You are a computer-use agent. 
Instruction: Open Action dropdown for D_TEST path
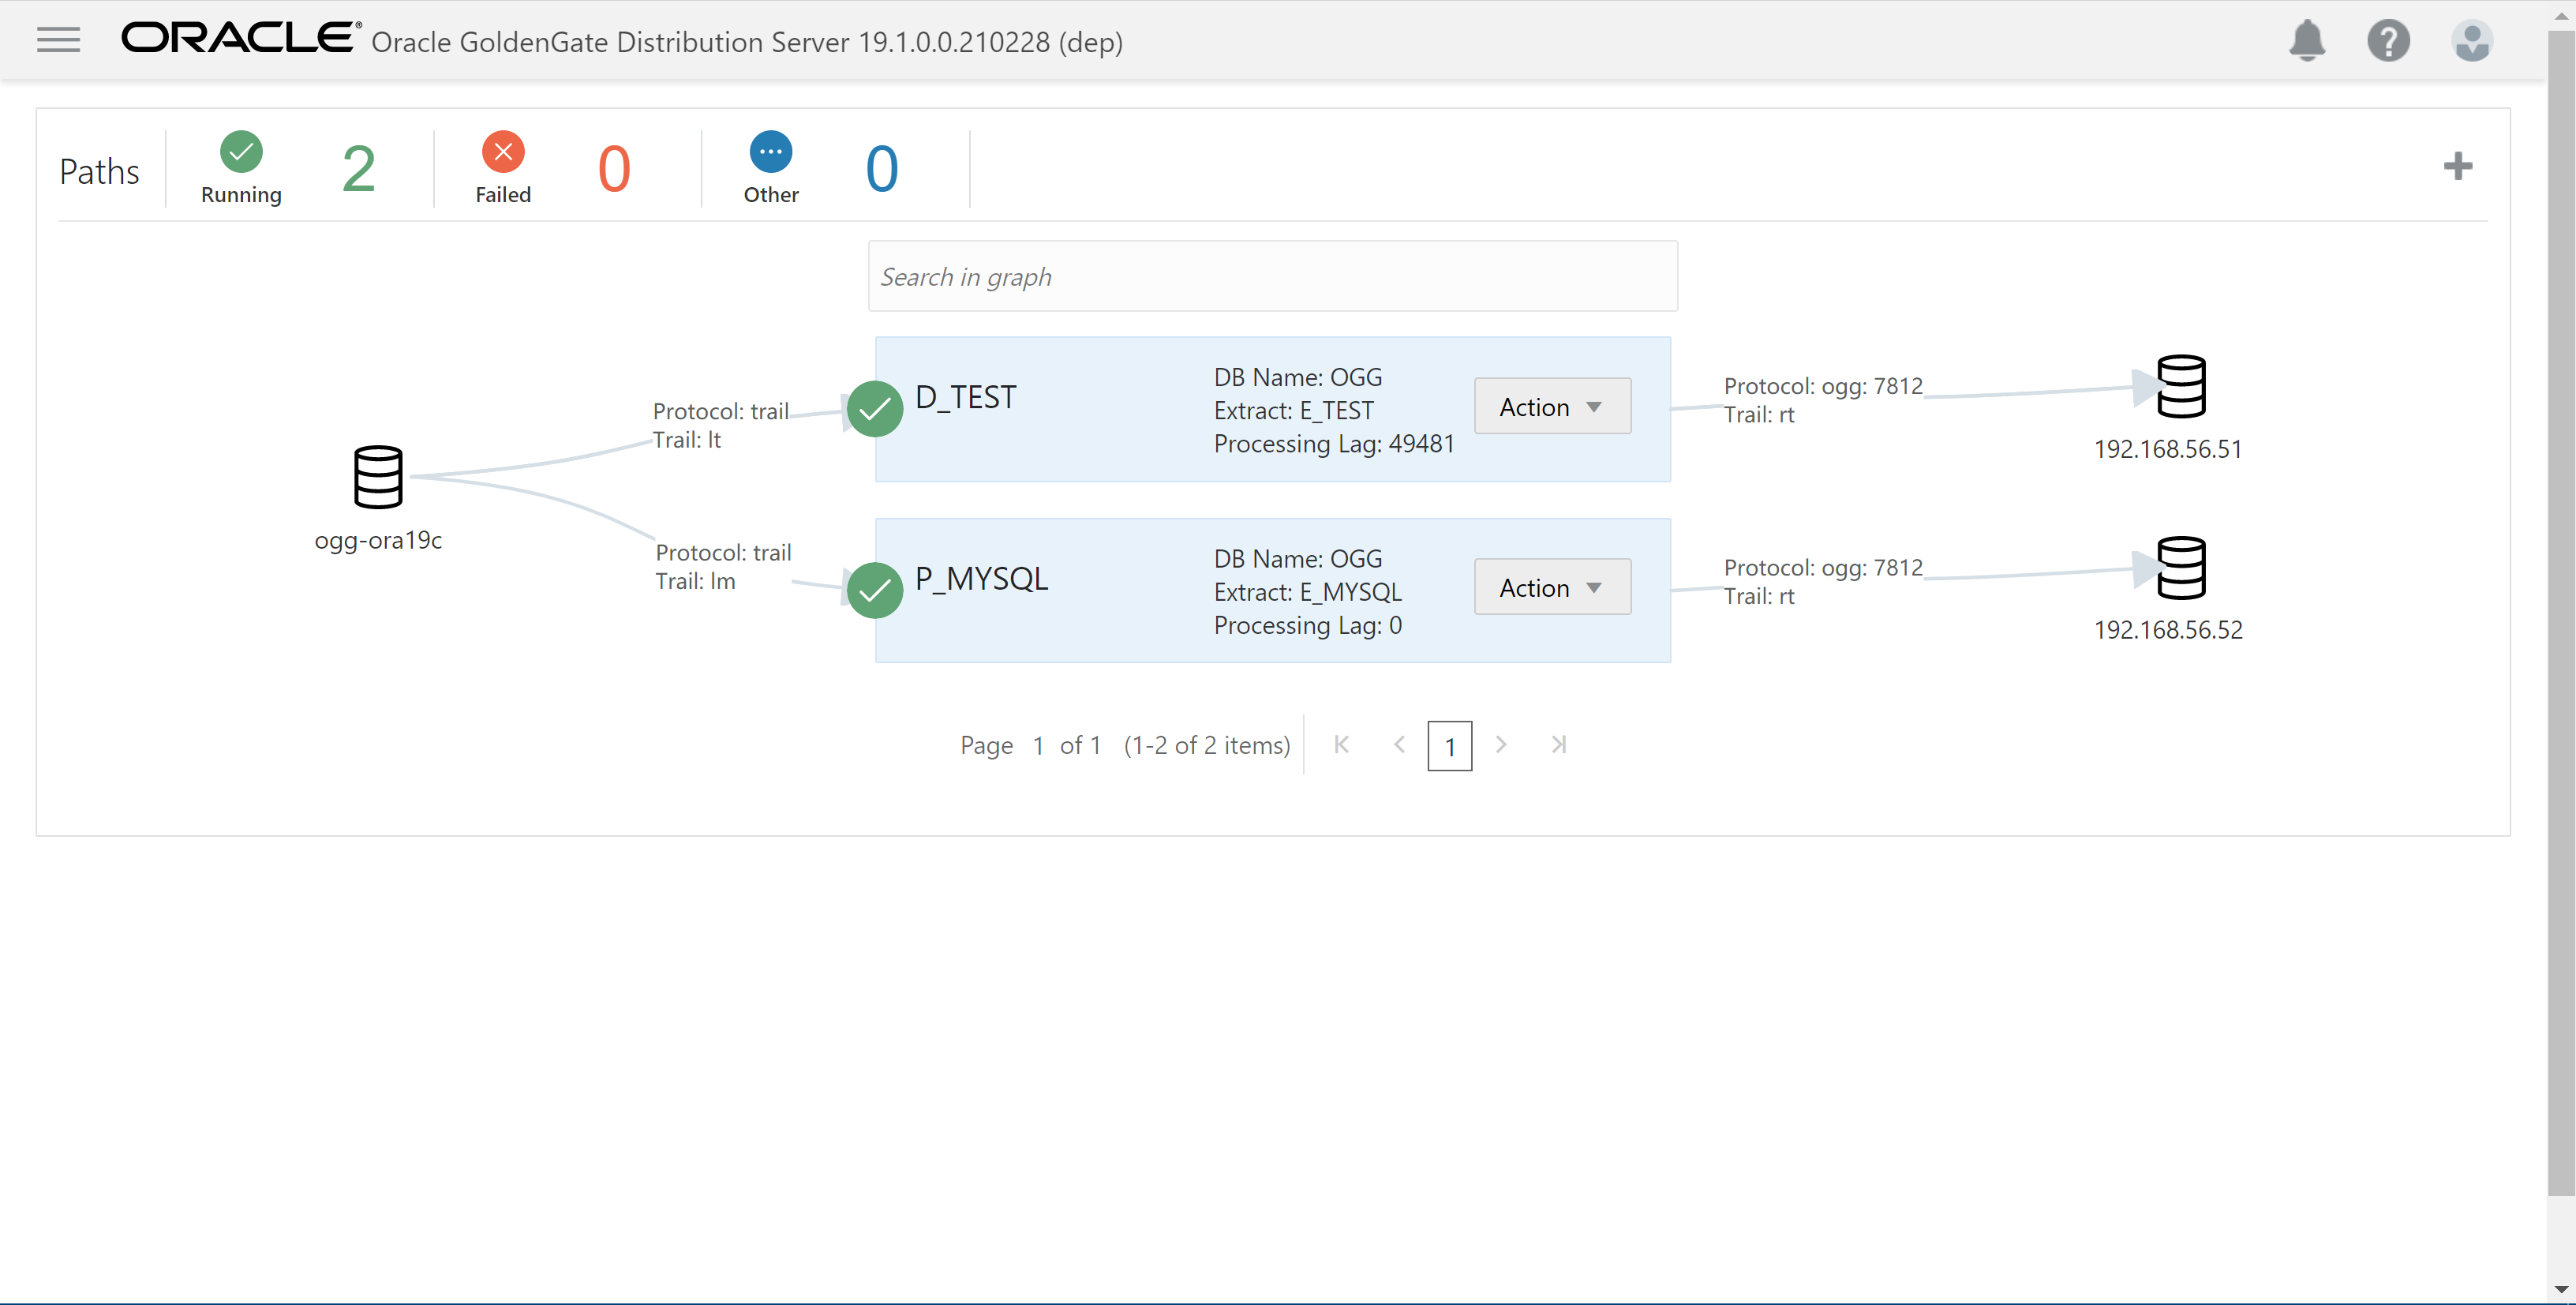click(x=1552, y=406)
